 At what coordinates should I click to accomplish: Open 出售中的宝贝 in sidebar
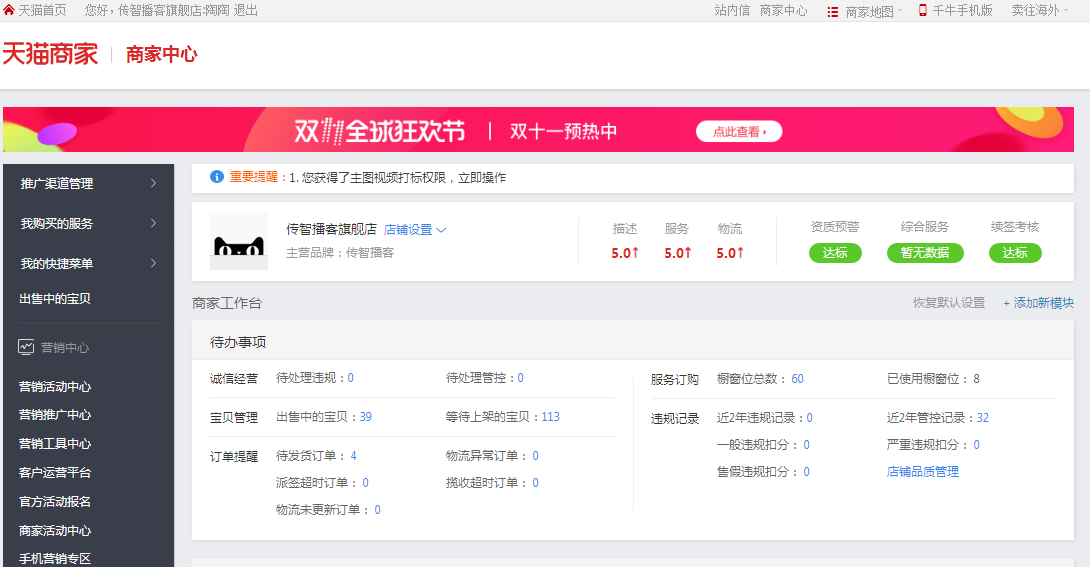click(x=55, y=299)
